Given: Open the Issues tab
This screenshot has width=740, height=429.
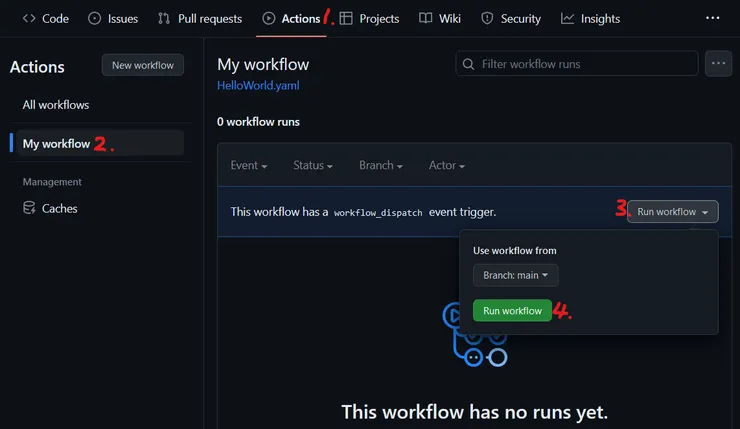Looking at the screenshot, I should click(x=113, y=18).
